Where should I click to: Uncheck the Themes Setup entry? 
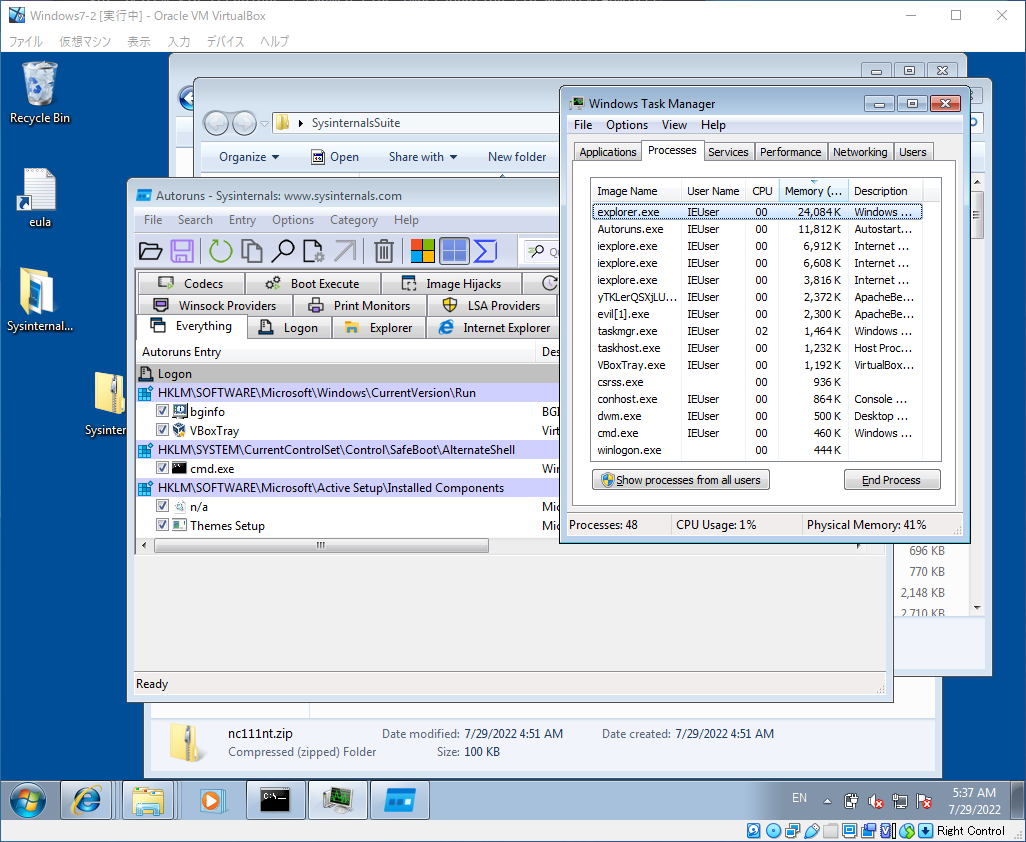click(162, 525)
